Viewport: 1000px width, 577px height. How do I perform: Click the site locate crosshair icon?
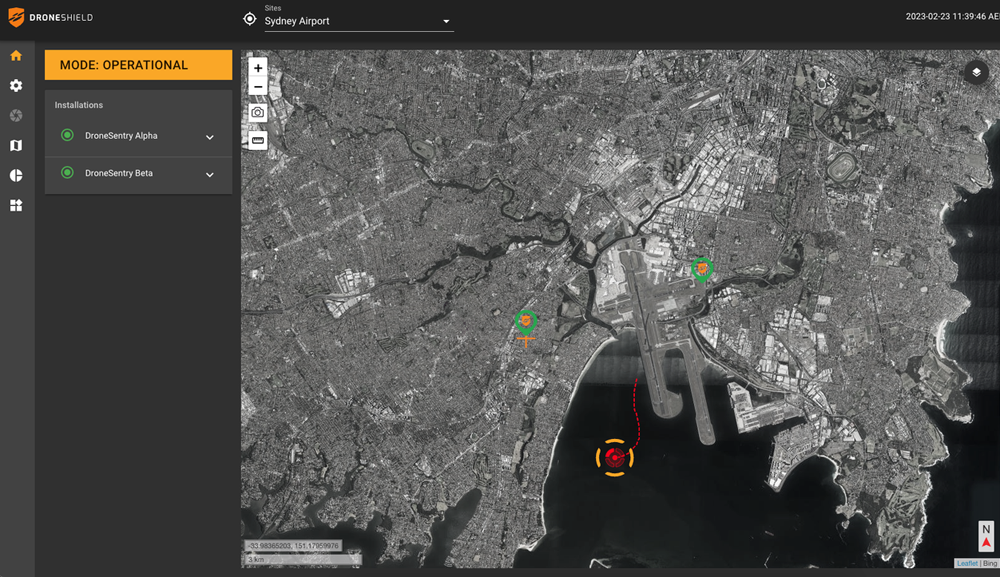click(249, 19)
